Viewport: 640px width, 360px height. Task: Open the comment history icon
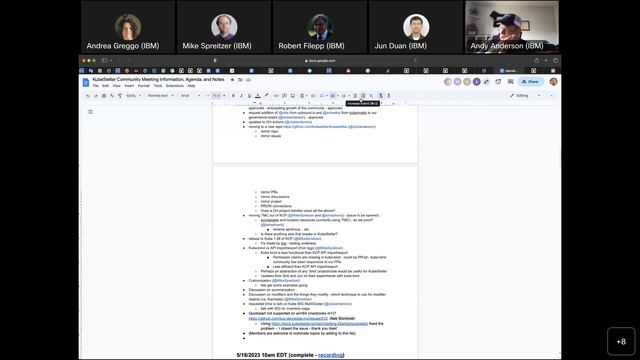pyautogui.click(x=510, y=82)
